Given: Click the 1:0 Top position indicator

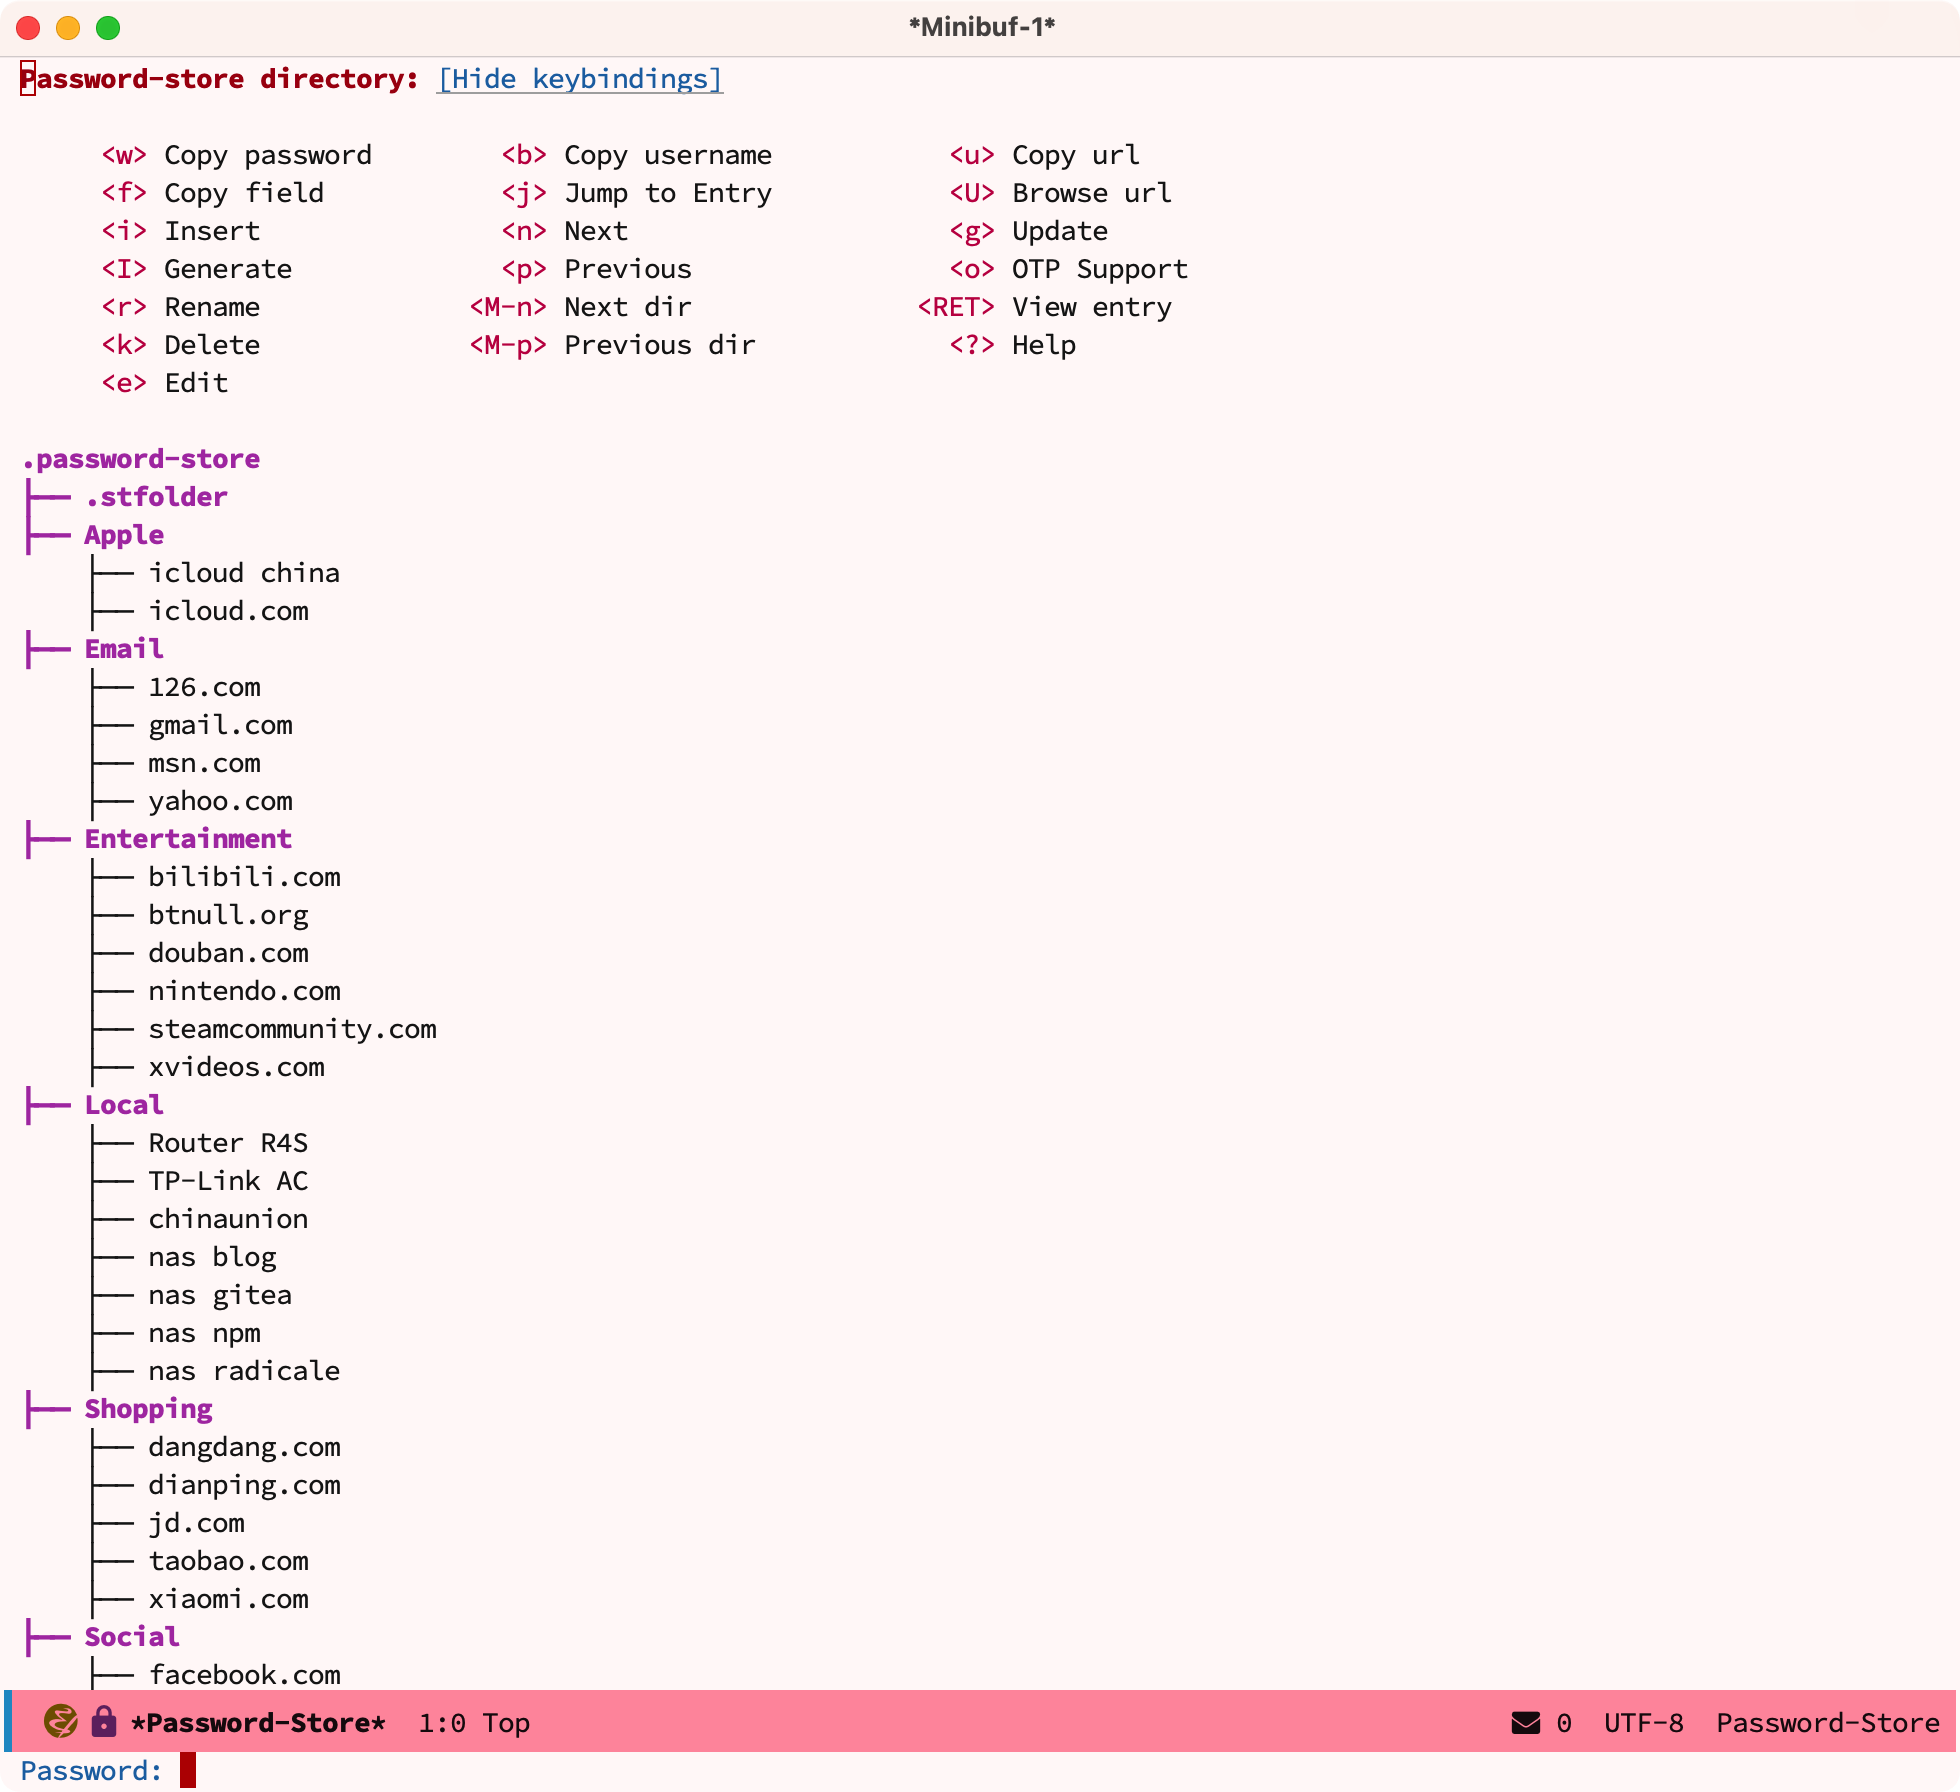Looking at the screenshot, I should [474, 1722].
